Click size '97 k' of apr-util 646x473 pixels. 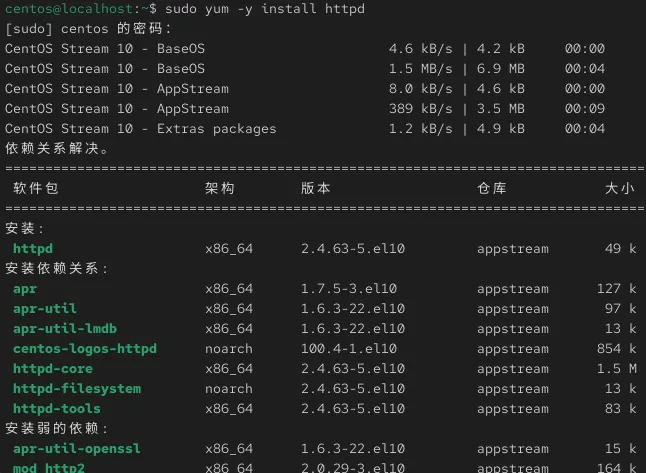click(x=620, y=309)
